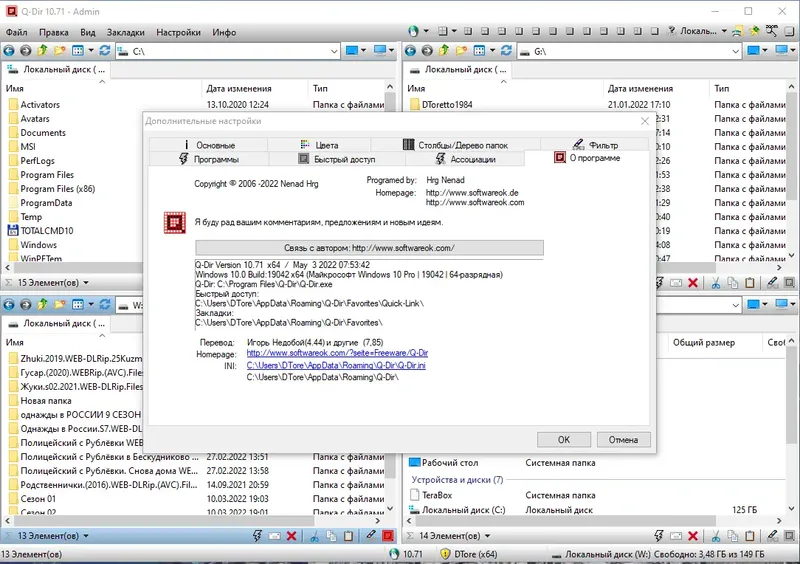The width and height of the screenshot is (800, 564).
Task: Expand the G:\ address bar dropdown
Action: (735, 51)
